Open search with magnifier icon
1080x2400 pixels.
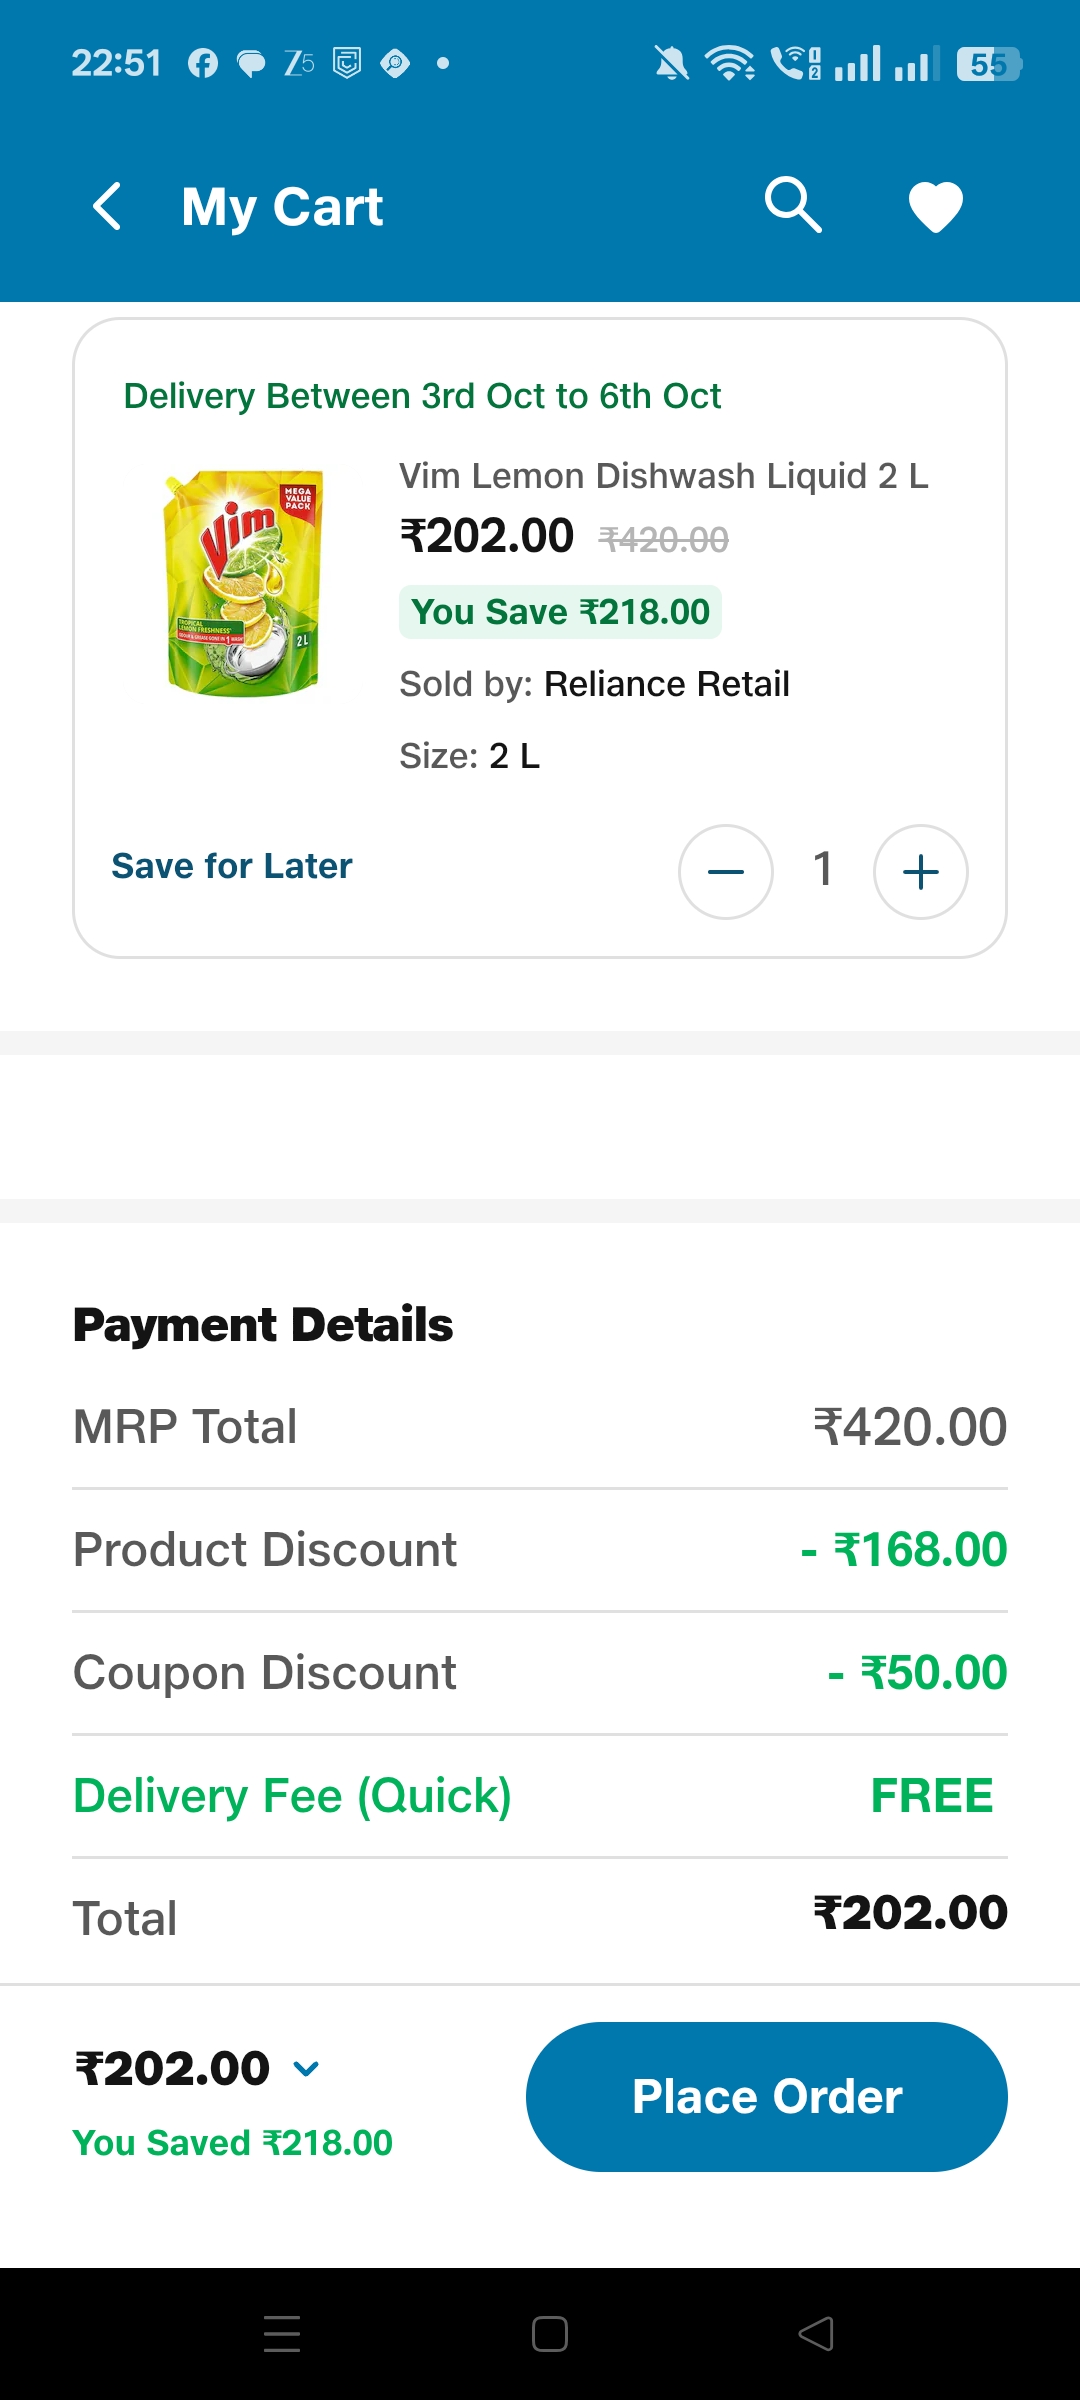click(793, 205)
